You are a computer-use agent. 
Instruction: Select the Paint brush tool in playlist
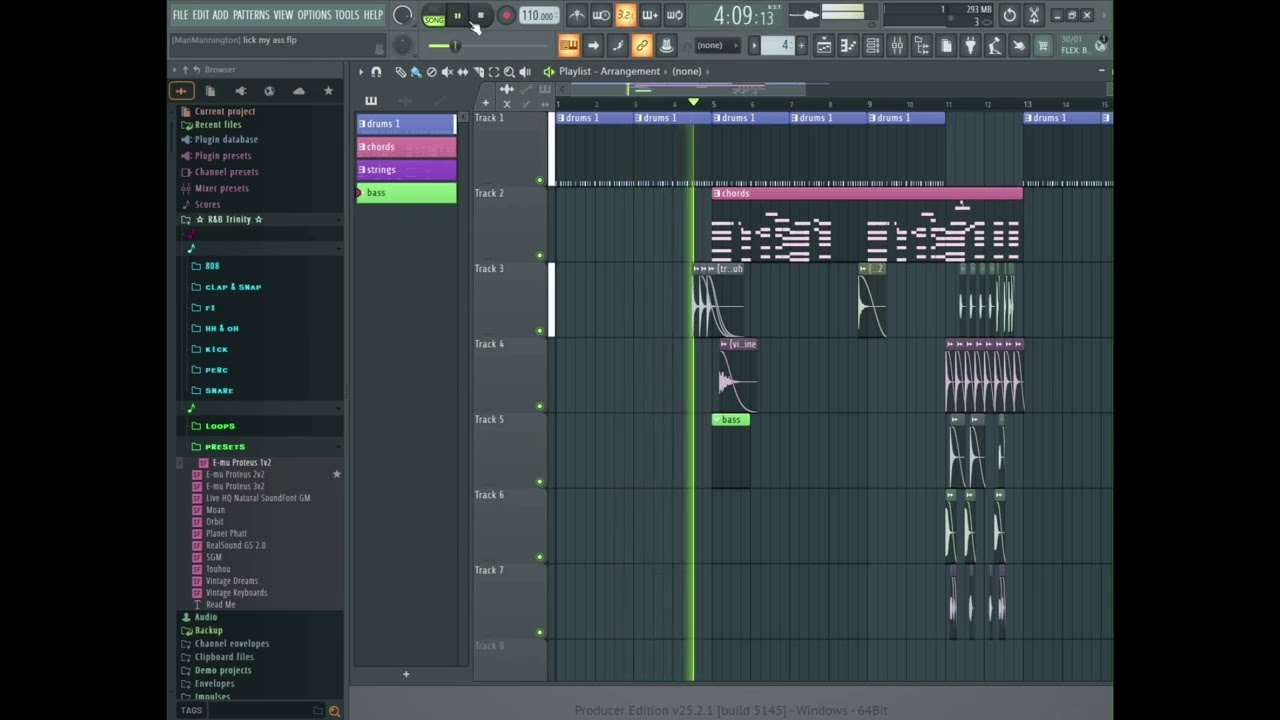[416, 72]
